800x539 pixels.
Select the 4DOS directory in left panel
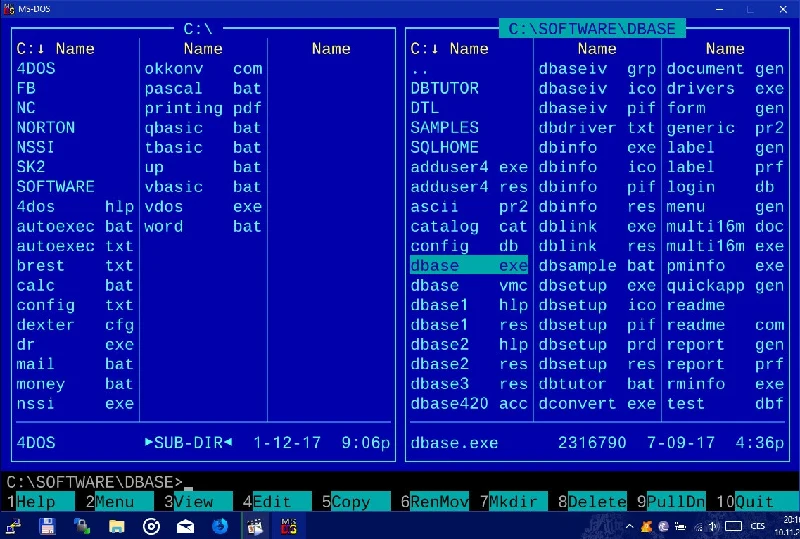pyautogui.click(x=75, y=68)
